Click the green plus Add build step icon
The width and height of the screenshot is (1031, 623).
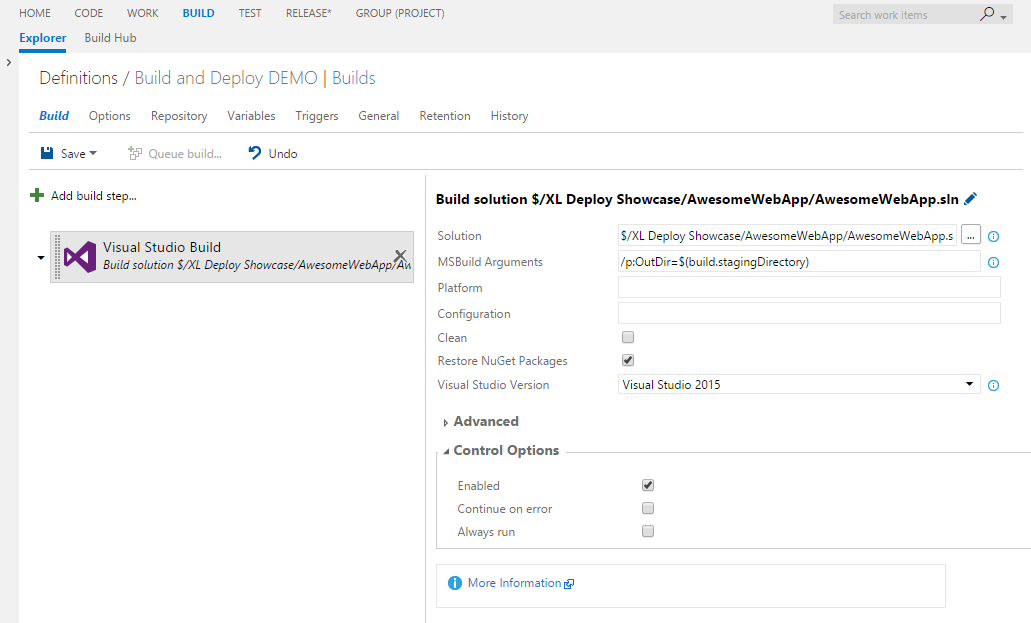click(37, 196)
